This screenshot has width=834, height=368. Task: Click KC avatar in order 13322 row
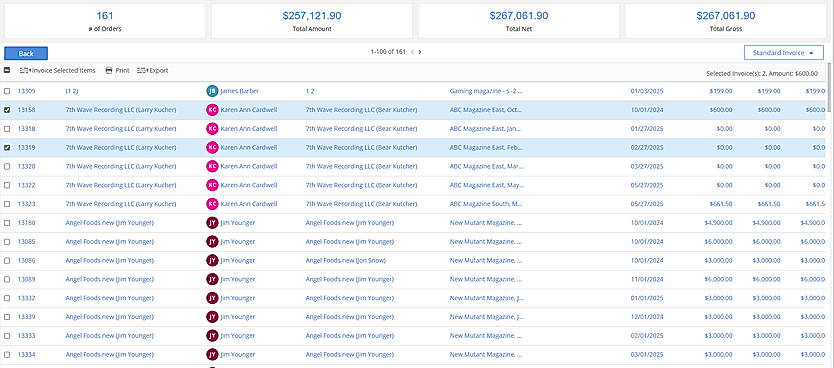click(x=212, y=185)
